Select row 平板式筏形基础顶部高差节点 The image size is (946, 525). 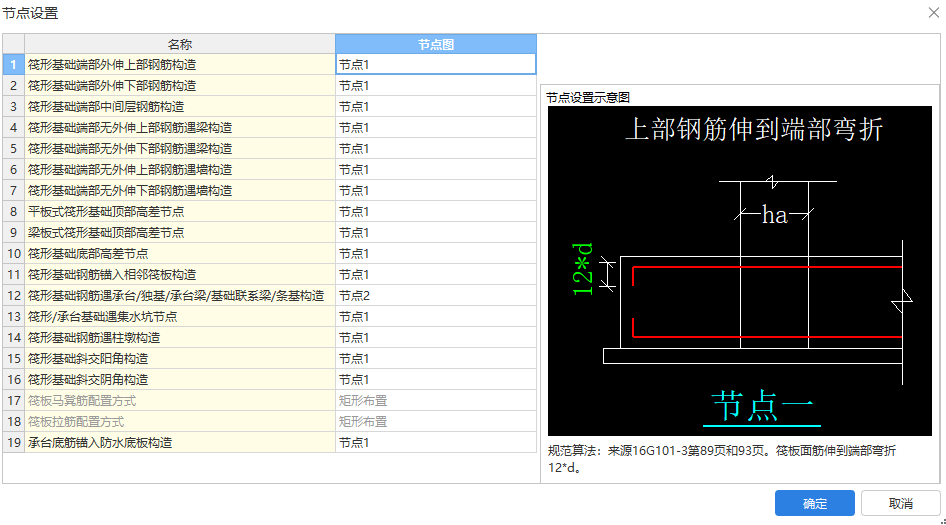point(180,212)
